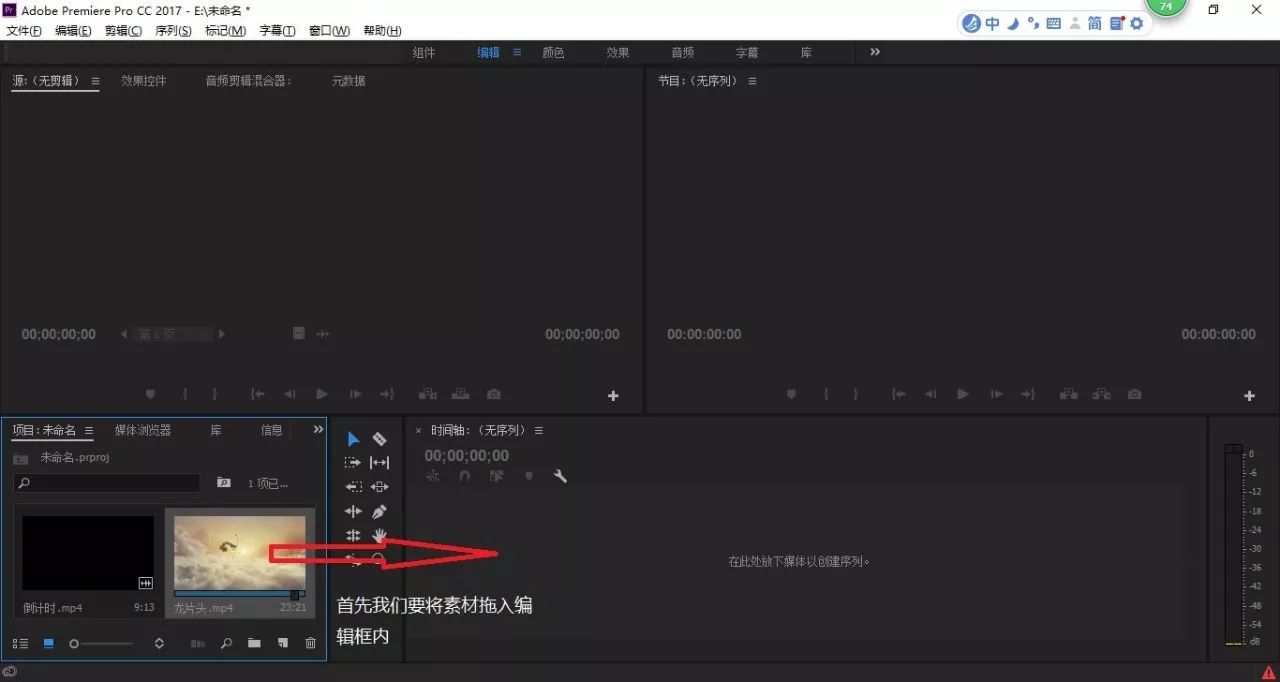This screenshot has height=682, width=1280.
Task: Select 倒计时.mp4 clip thumbnail
Action: click(88, 553)
